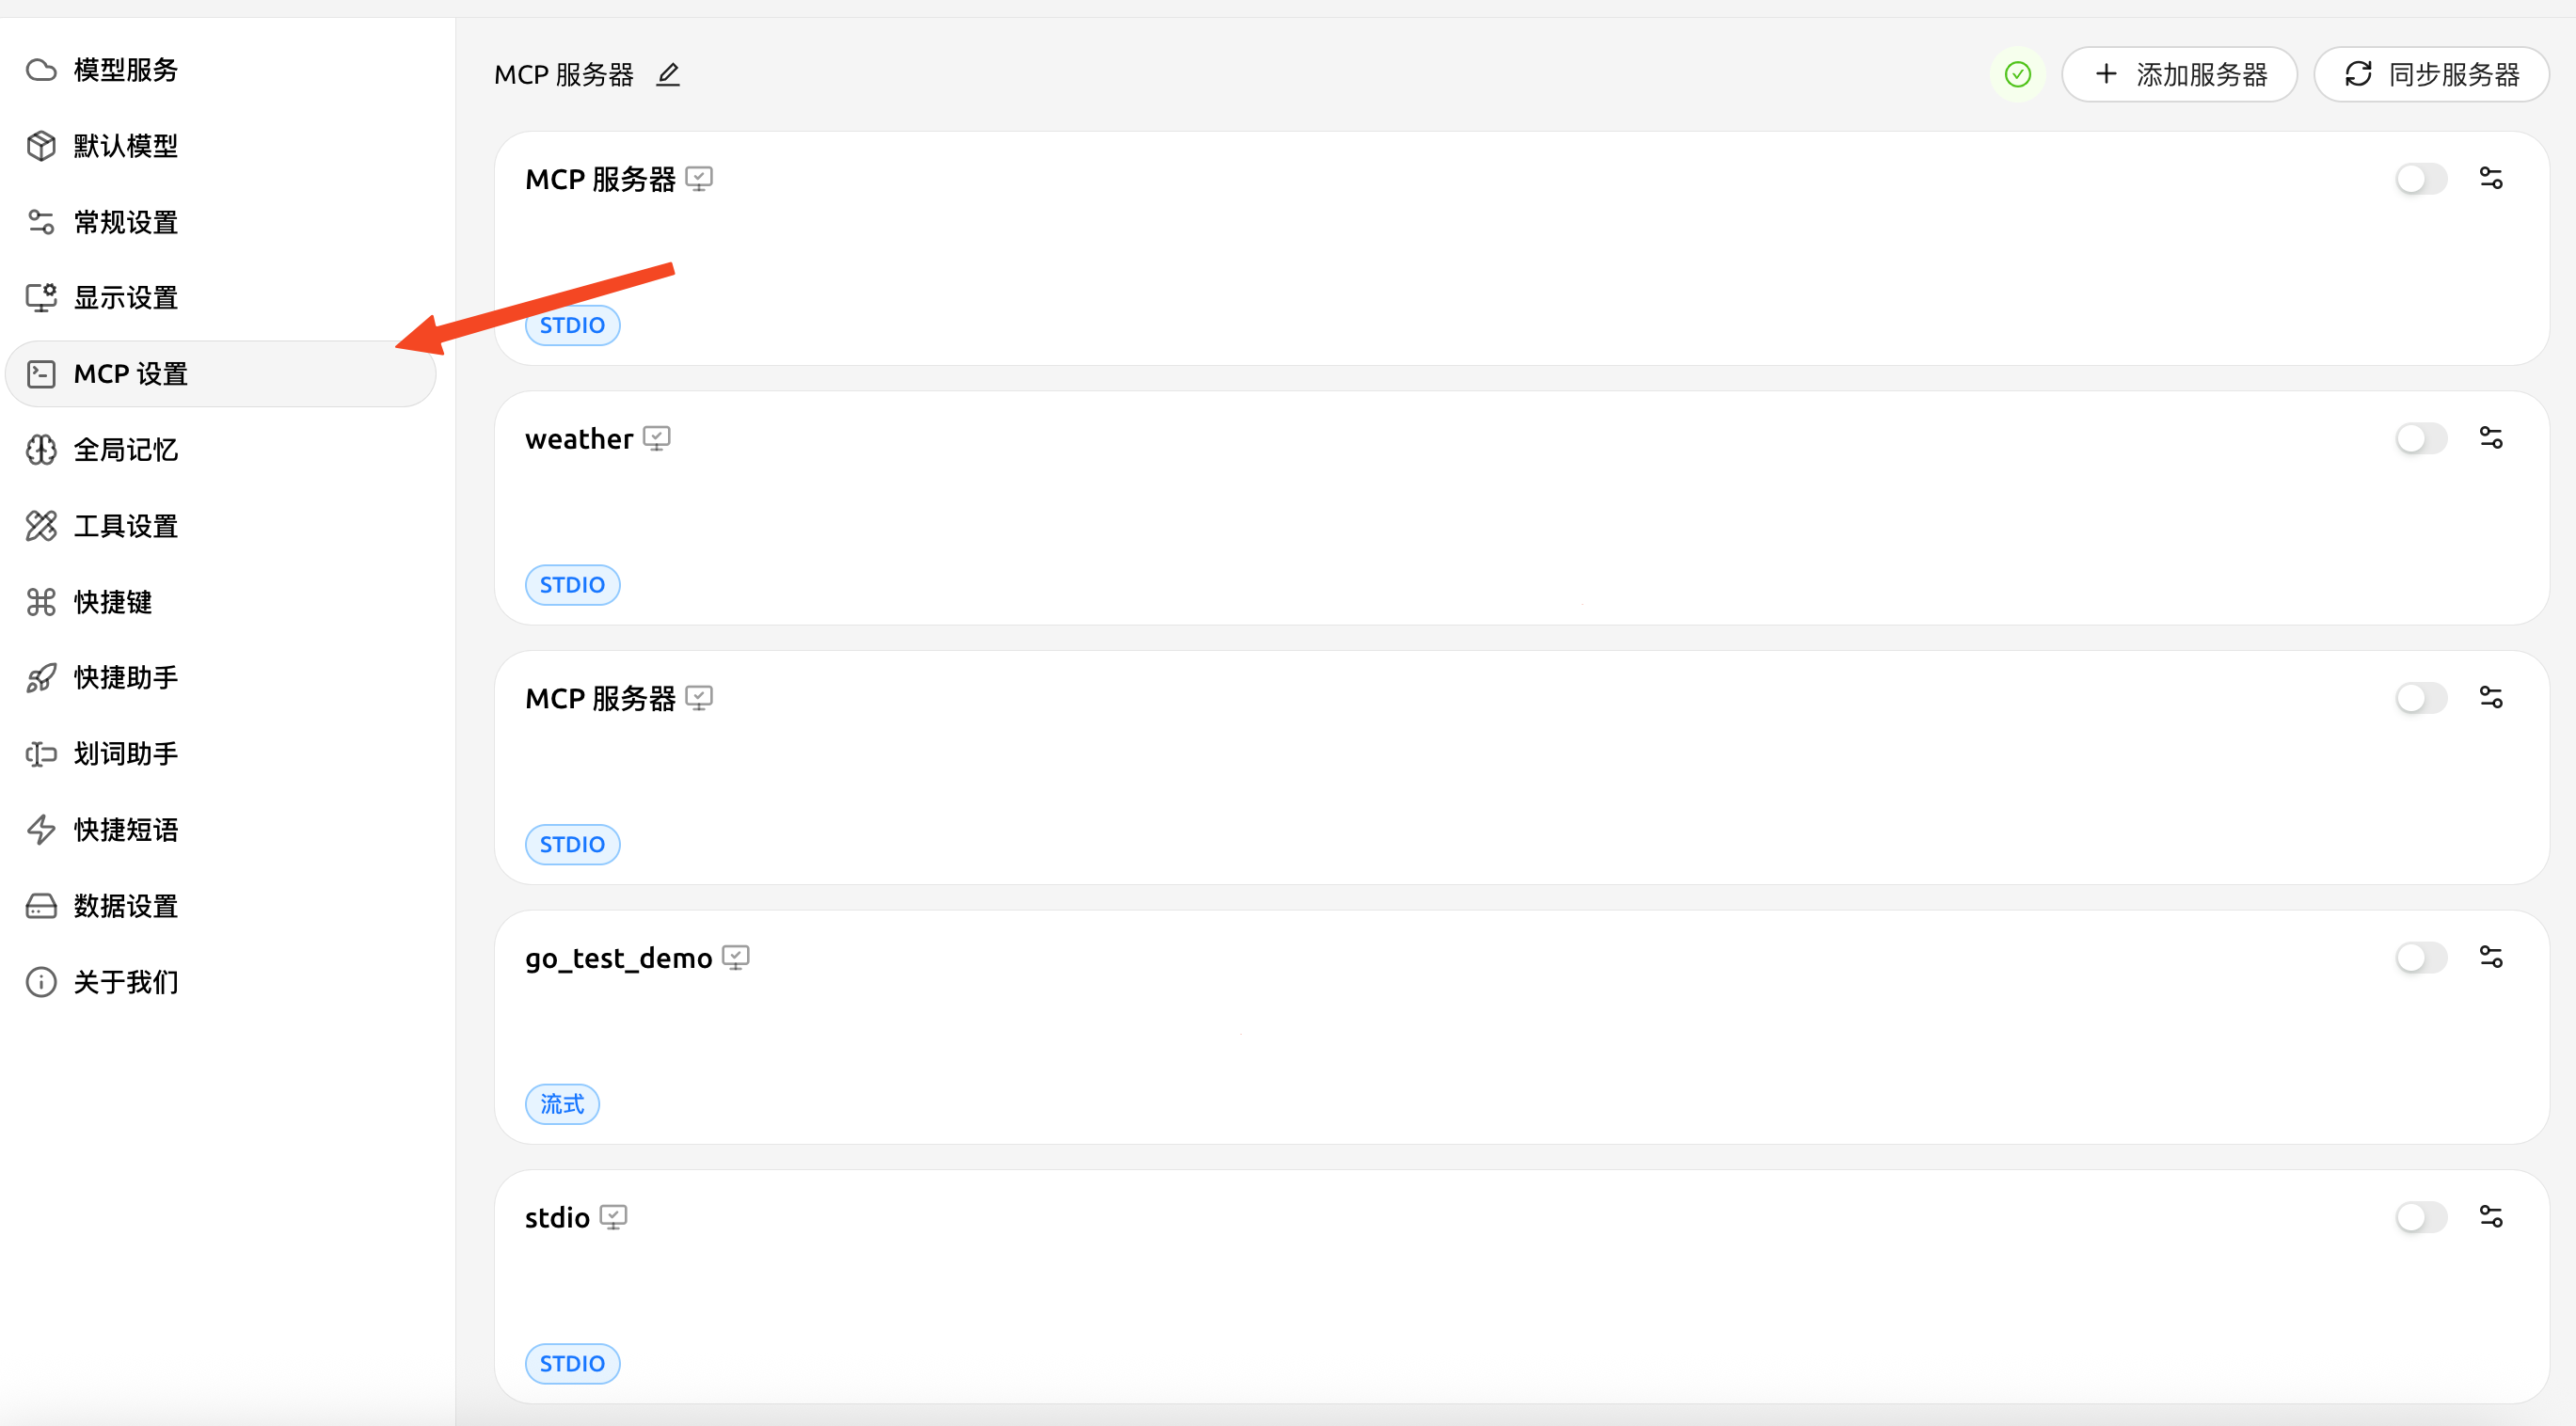Screen dimensions: 2576x1426
Task: Open 数据设置 sidebar item
Action: 126,906
